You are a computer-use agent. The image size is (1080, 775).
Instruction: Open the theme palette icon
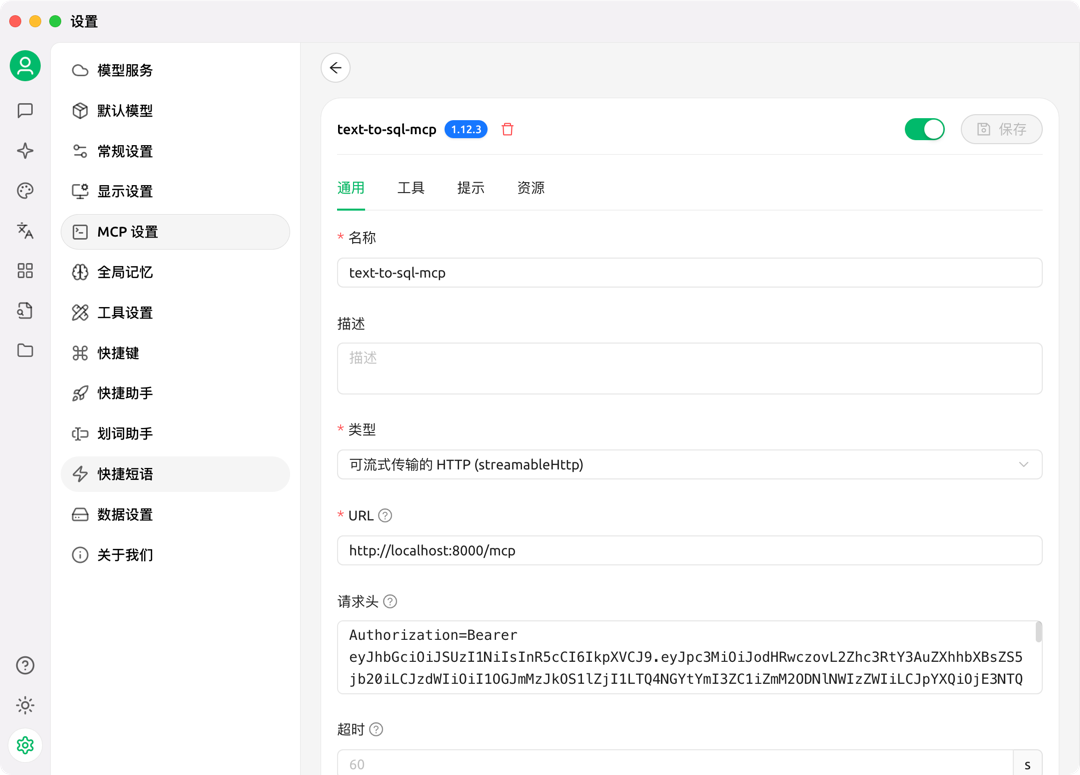point(24,190)
